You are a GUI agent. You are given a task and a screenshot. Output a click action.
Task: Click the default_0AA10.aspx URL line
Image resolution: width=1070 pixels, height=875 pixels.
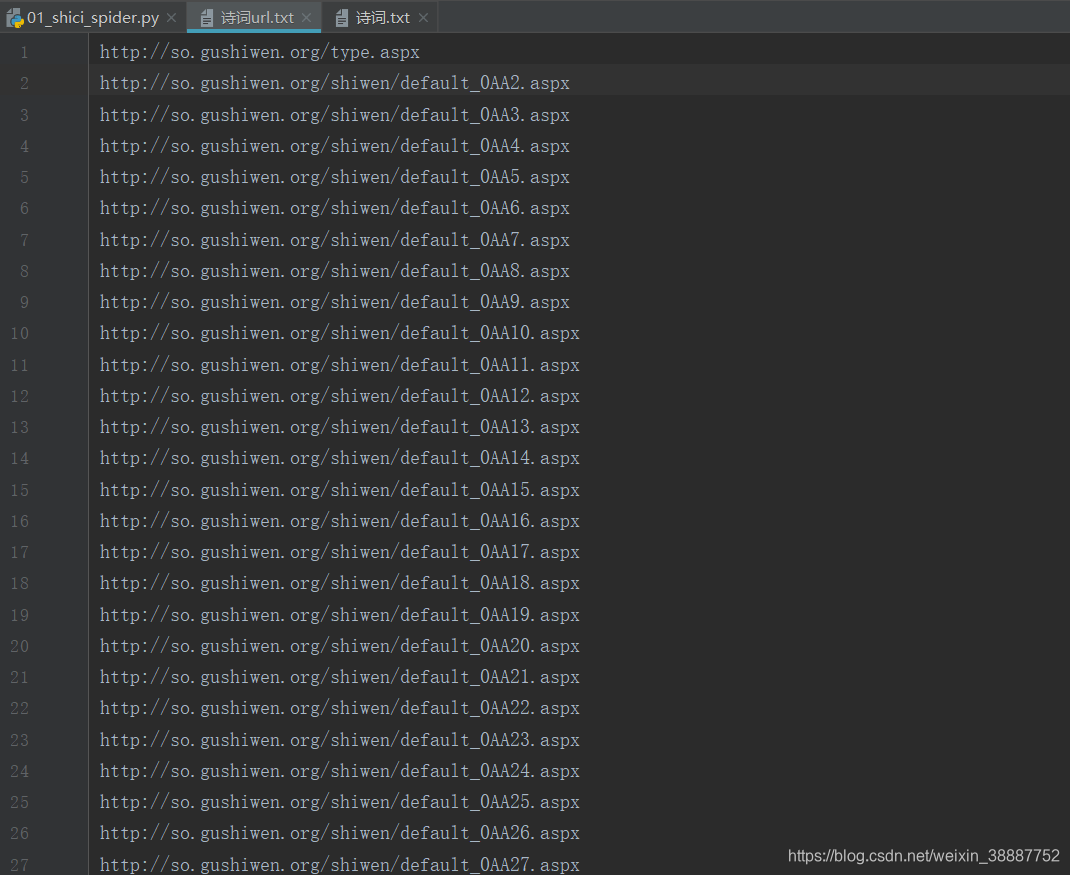(x=340, y=333)
